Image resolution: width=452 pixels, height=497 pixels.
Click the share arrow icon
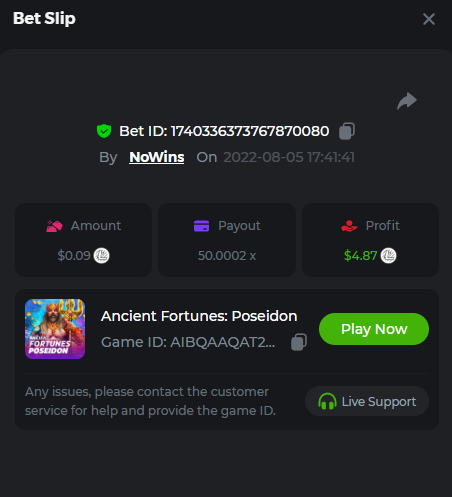(407, 101)
